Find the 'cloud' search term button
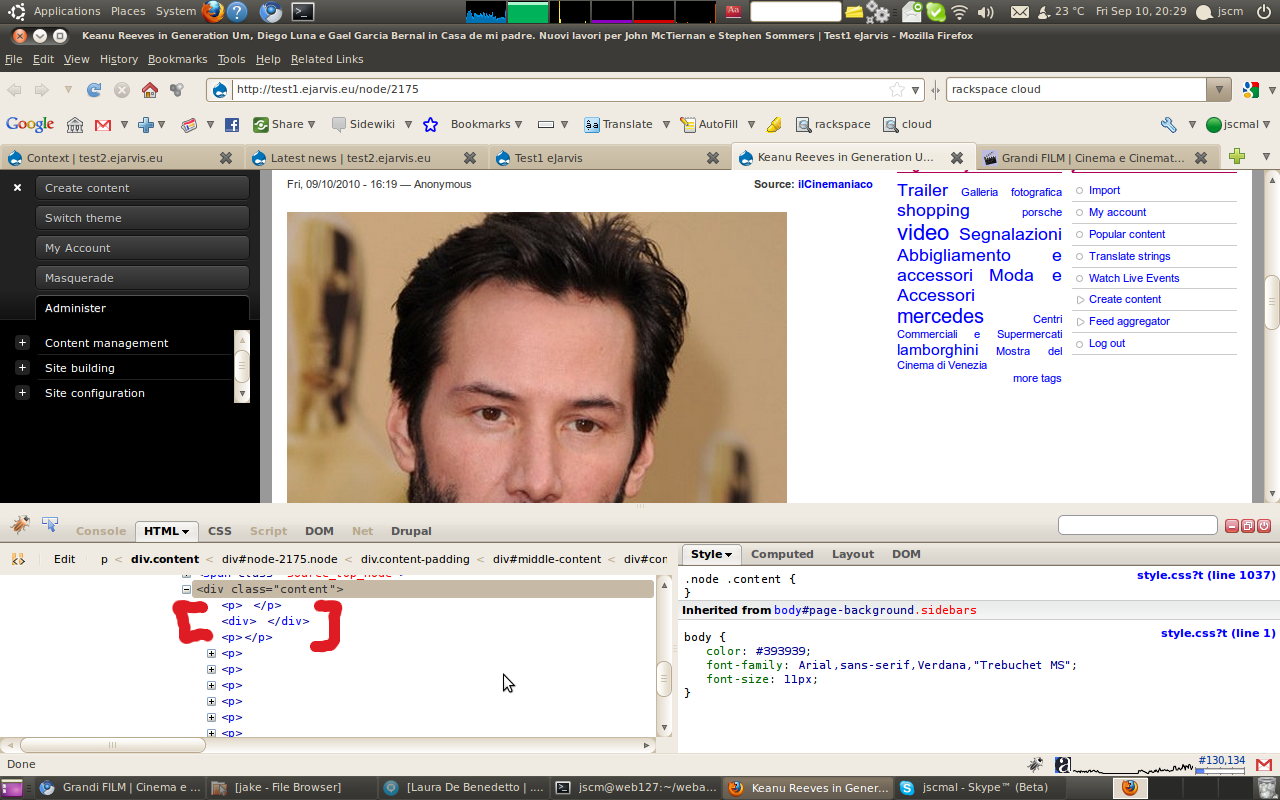 (907, 125)
